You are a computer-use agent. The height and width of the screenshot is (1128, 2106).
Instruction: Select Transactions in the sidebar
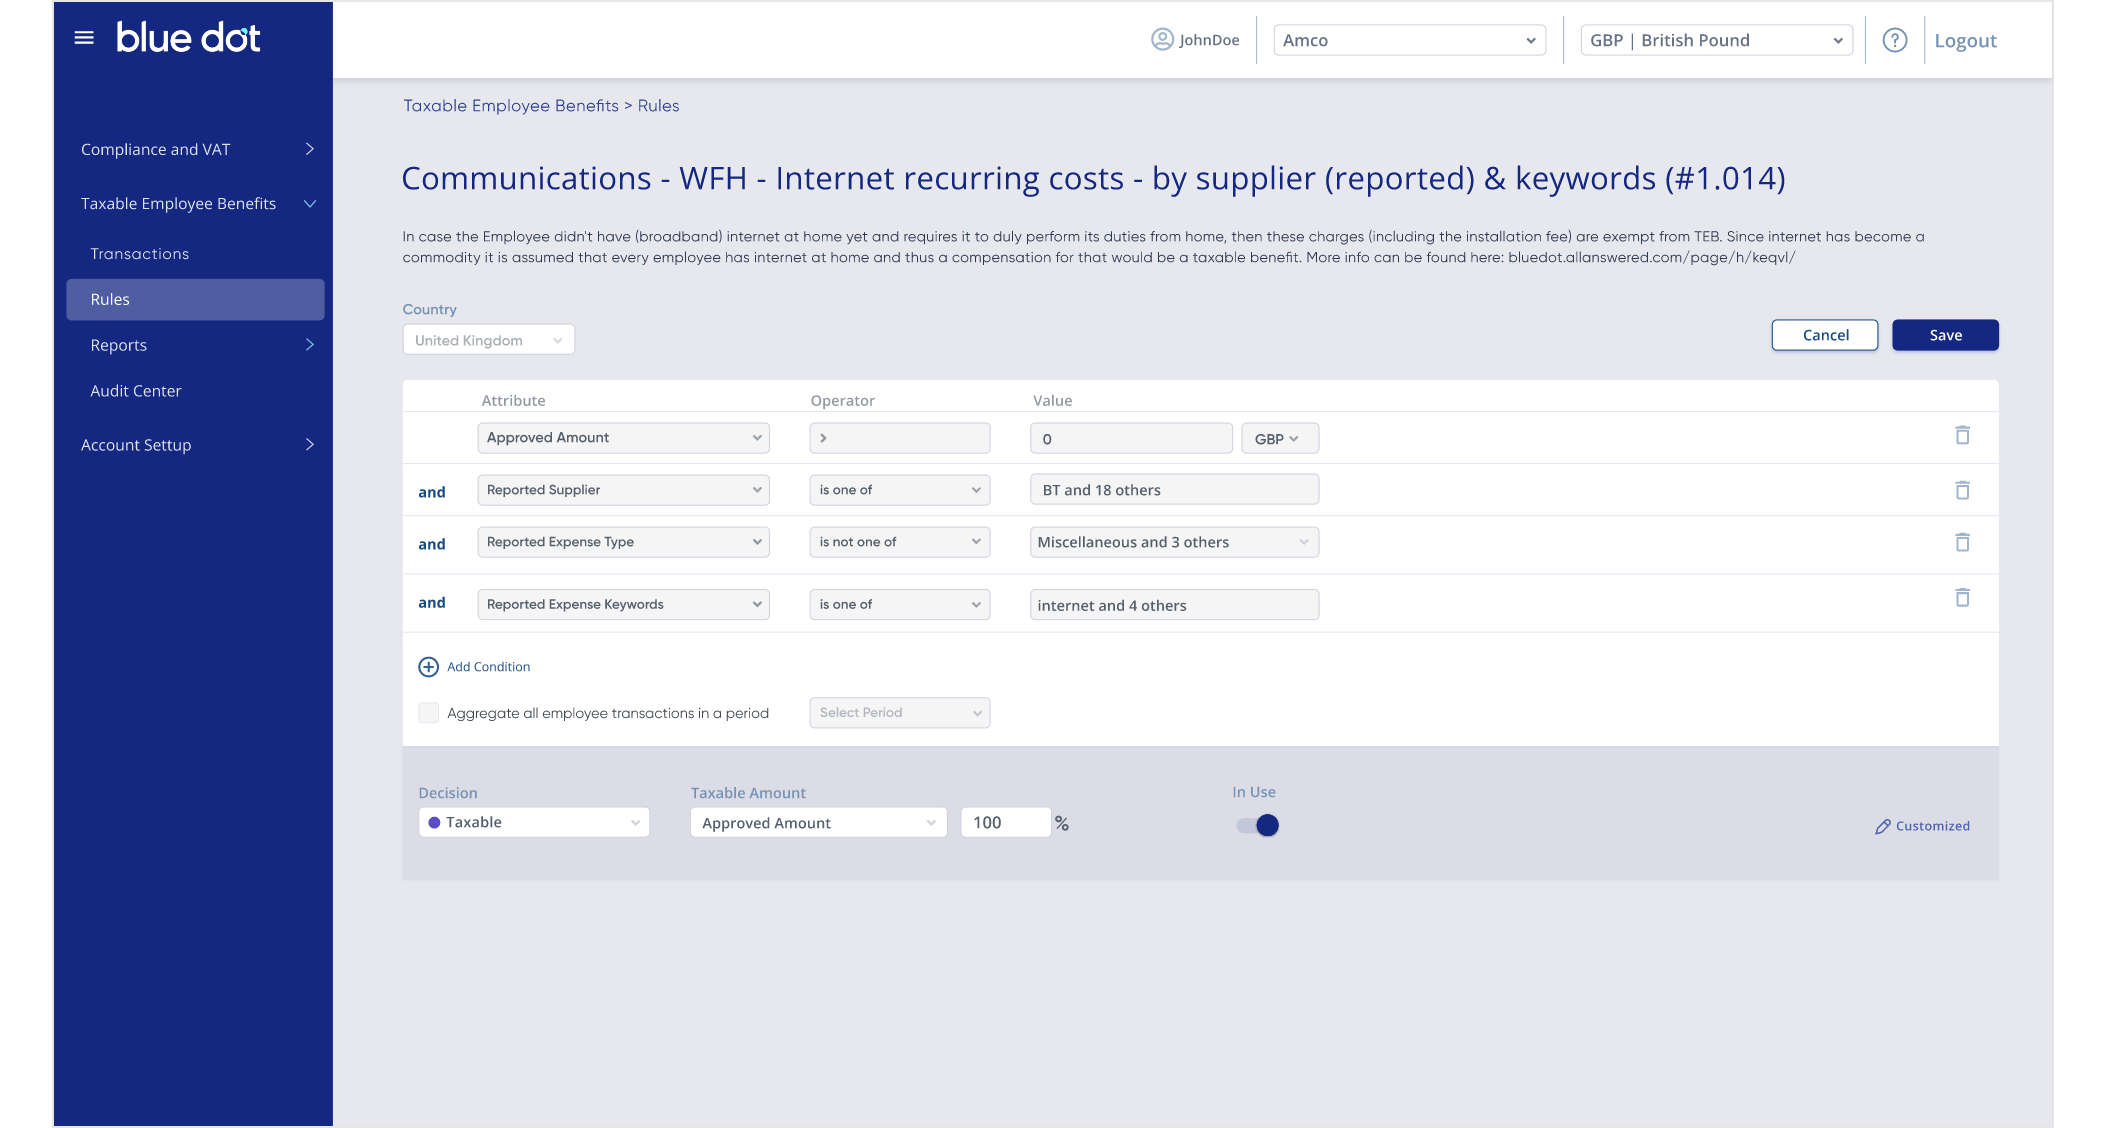(140, 253)
